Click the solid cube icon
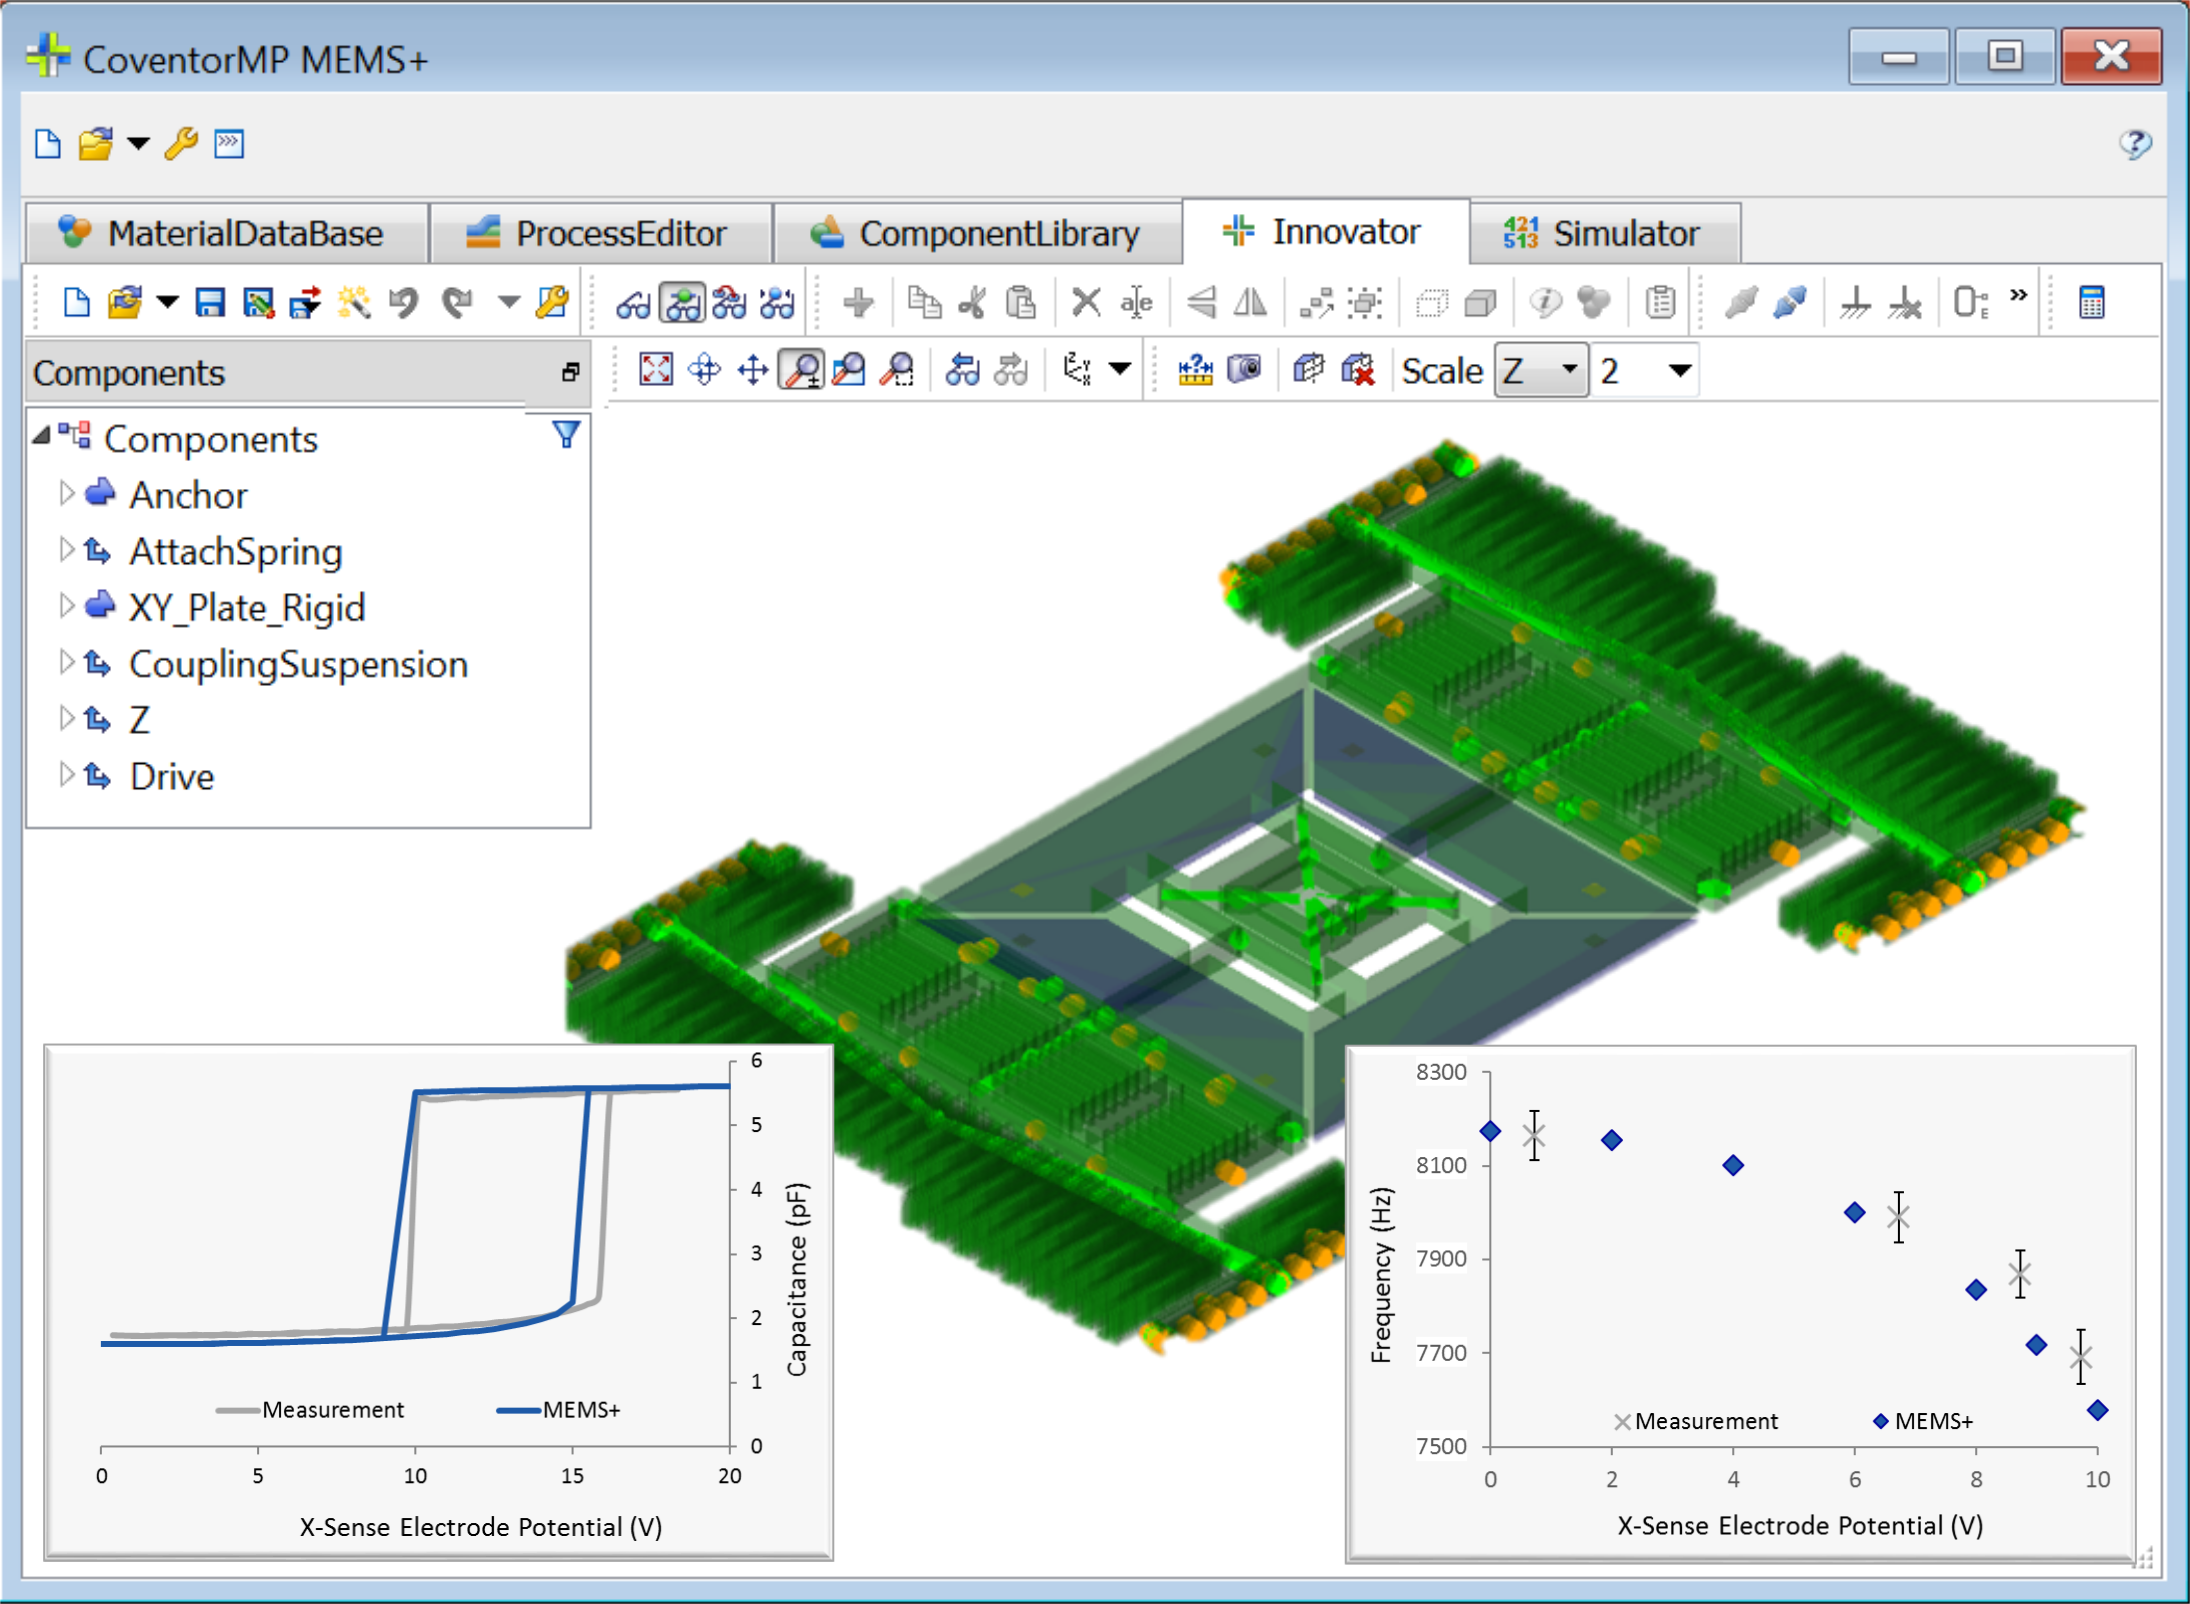2190x1604 pixels. click(1480, 302)
